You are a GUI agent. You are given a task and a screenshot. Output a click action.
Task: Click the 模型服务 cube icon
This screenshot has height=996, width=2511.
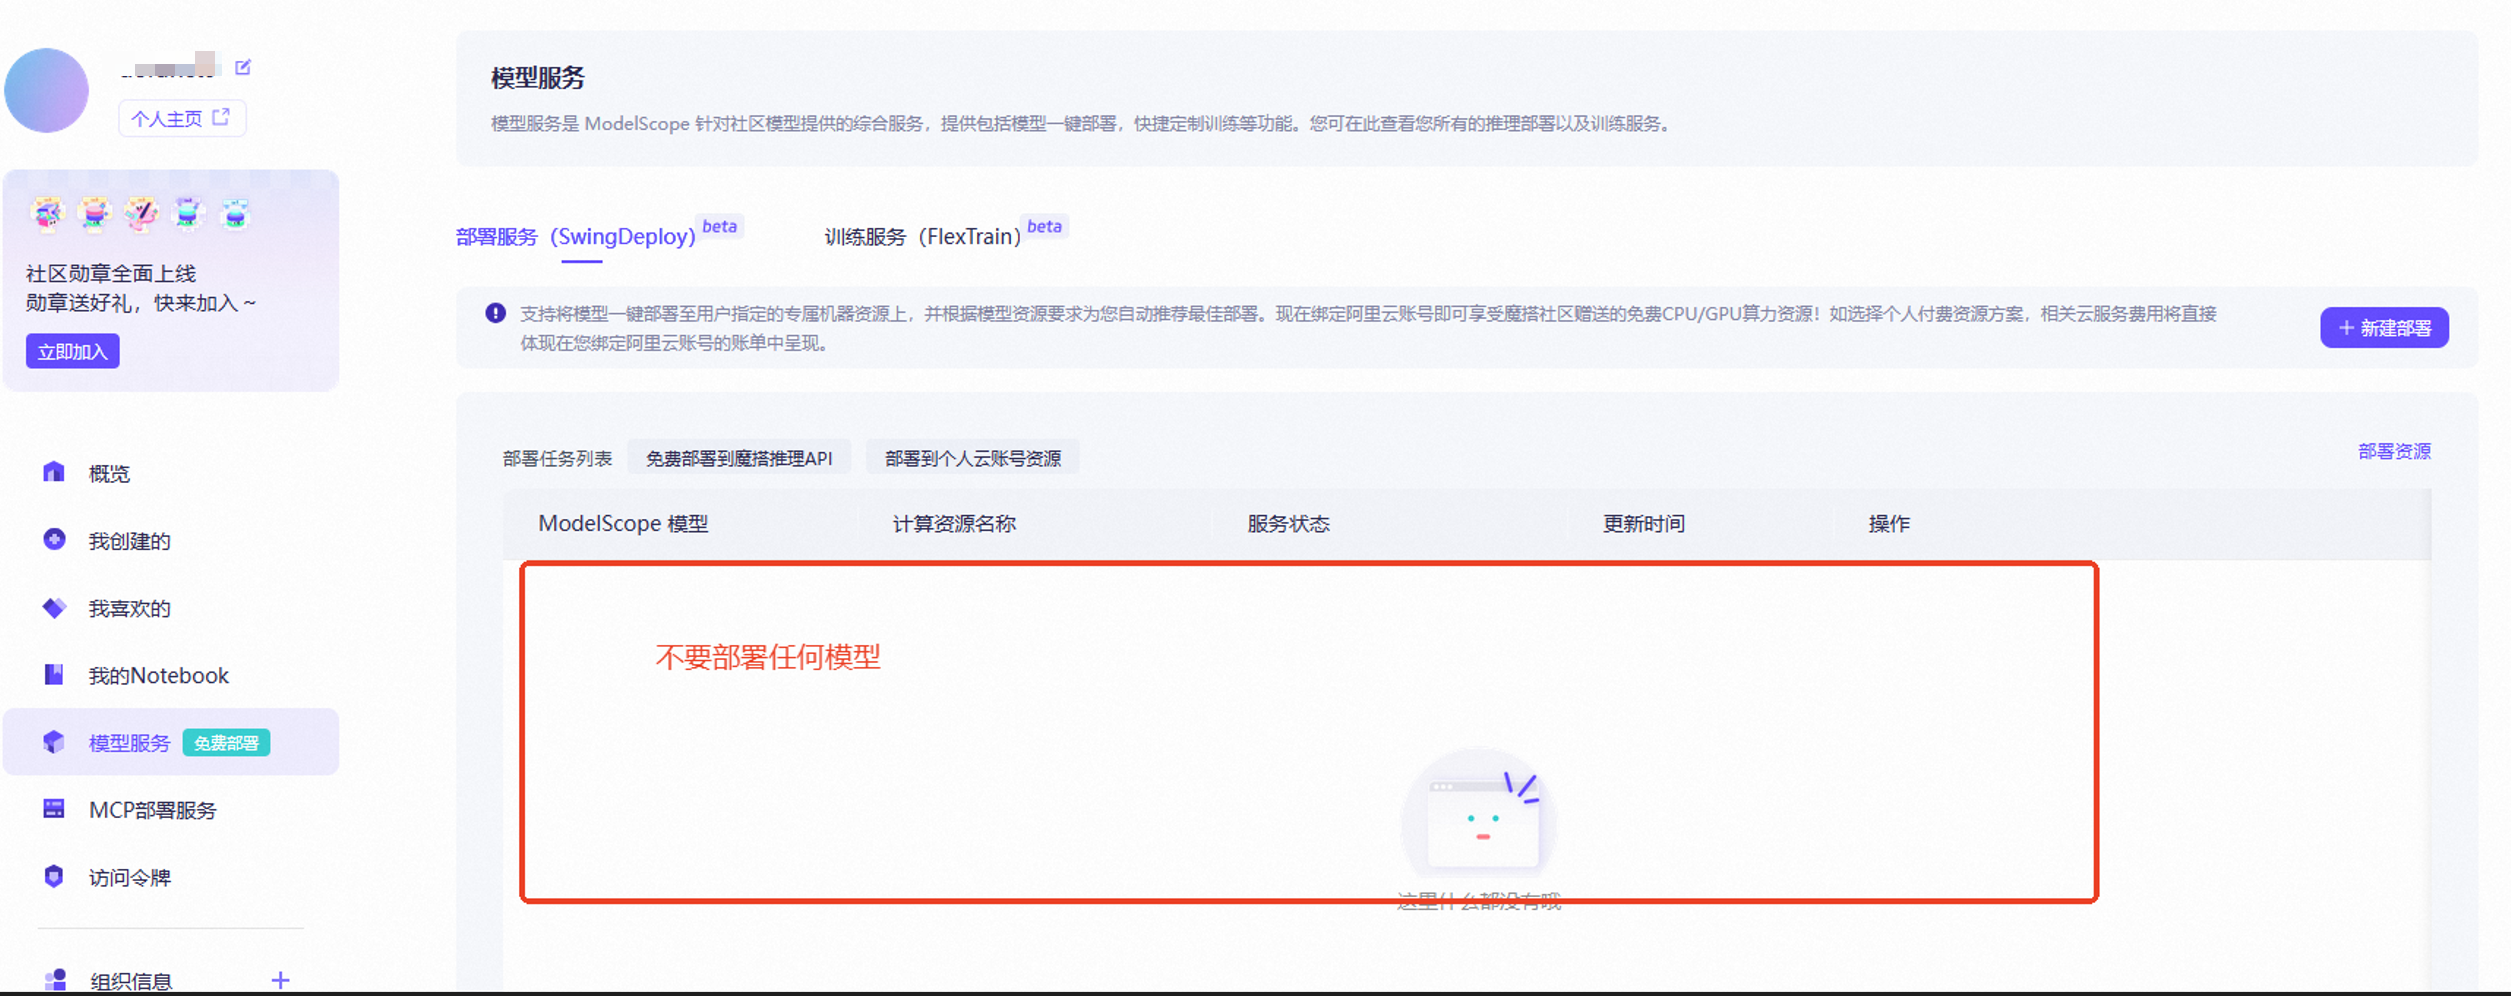(54, 742)
